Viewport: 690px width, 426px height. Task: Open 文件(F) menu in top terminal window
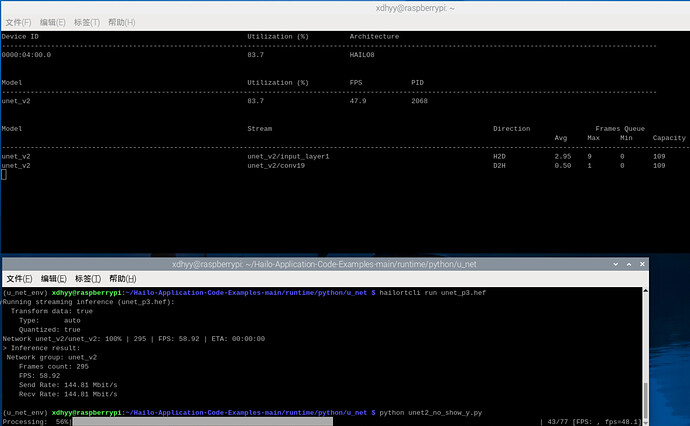coord(18,22)
